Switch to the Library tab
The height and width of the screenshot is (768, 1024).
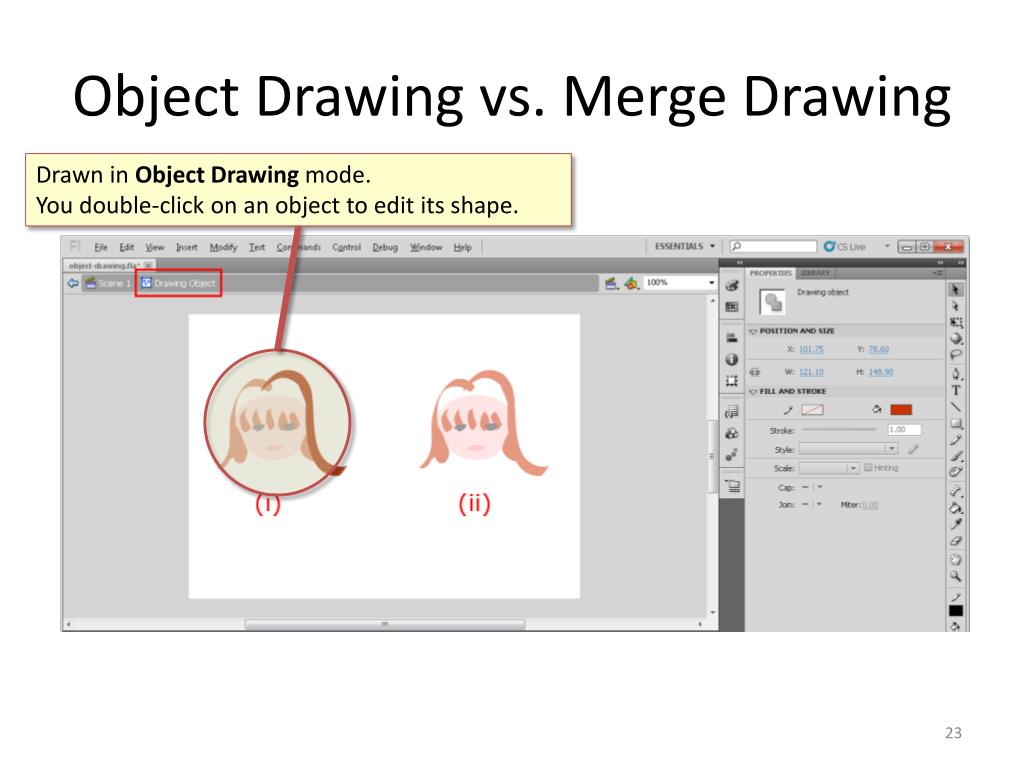[815, 272]
